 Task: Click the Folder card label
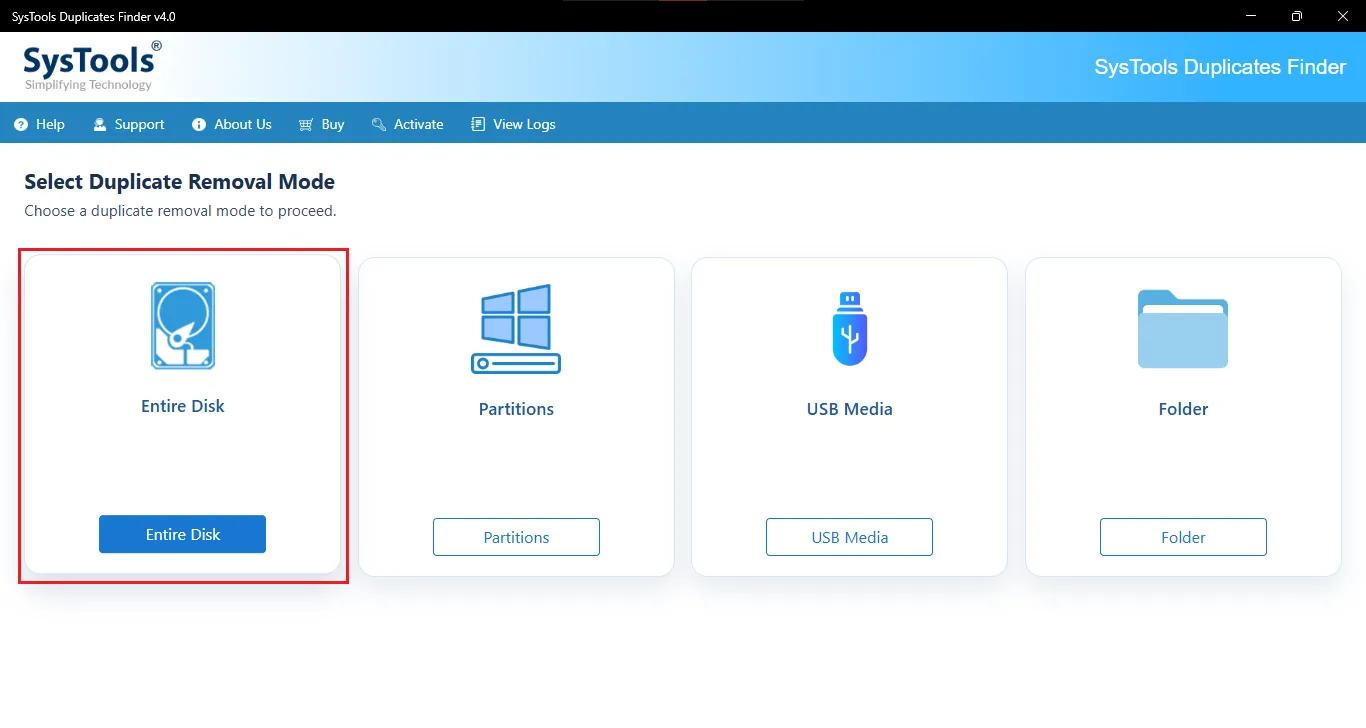click(x=1183, y=409)
